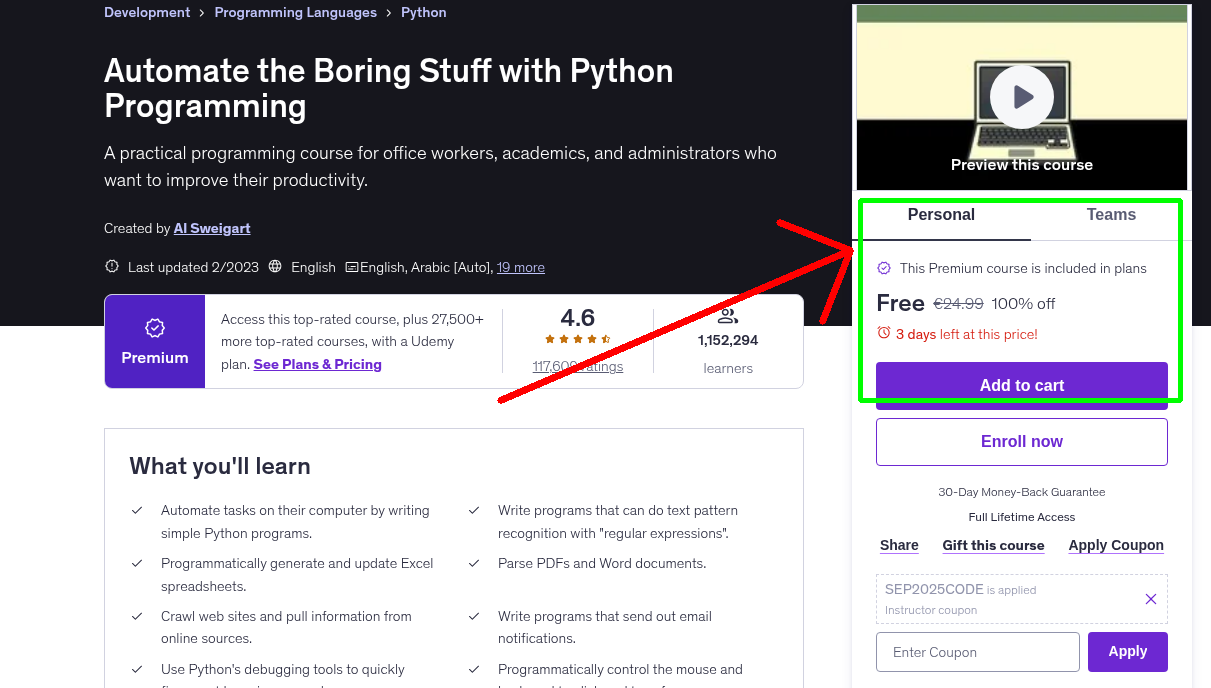1211x688 pixels.
Task: Click the Premium badge icon
Action: (155, 328)
